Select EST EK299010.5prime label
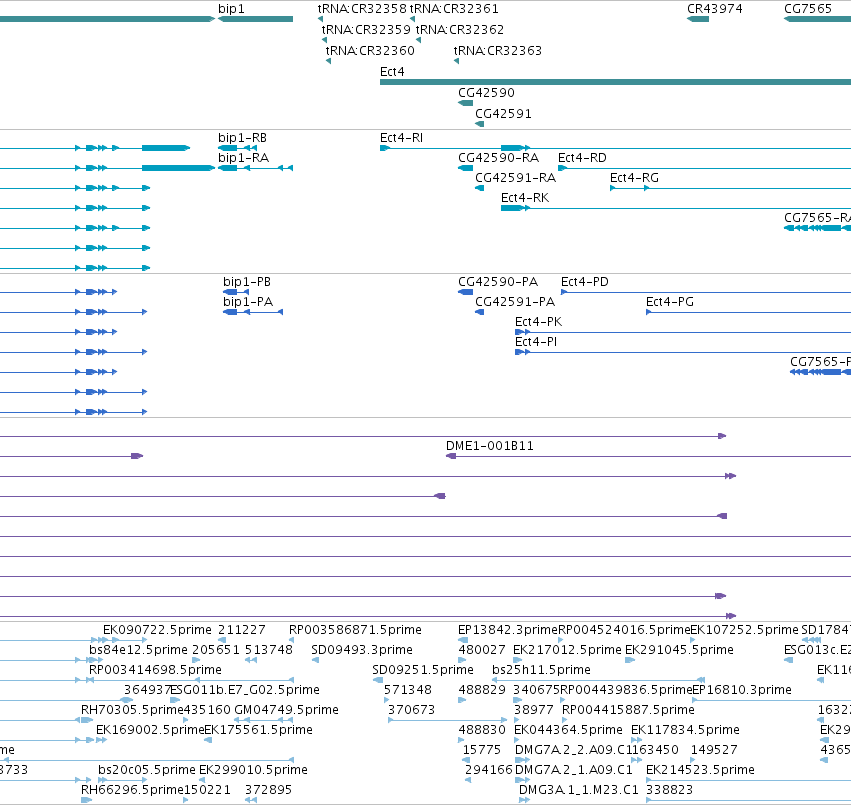The image size is (851, 805). click(x=253, y=771)
